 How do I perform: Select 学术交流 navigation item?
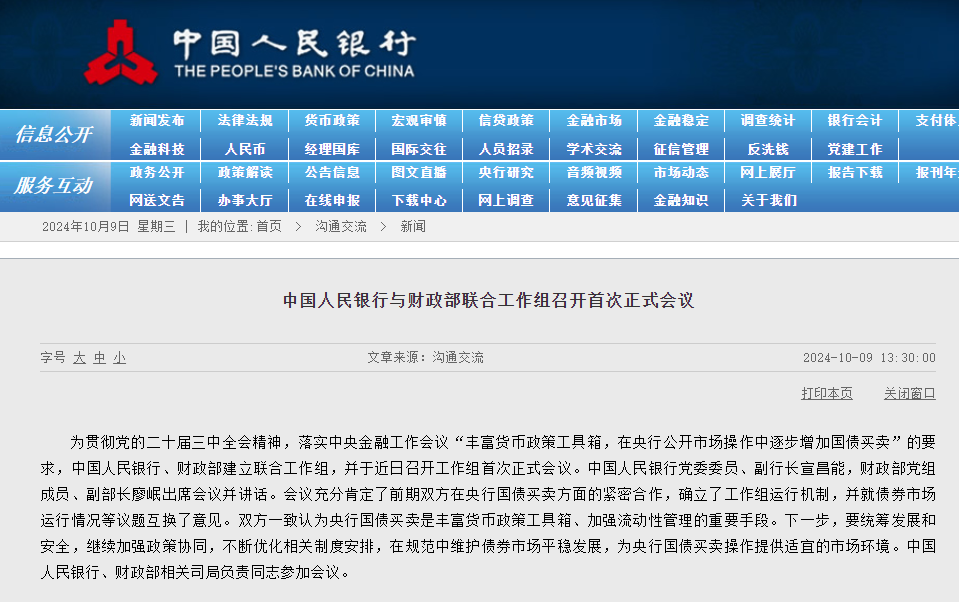point(594,149)
